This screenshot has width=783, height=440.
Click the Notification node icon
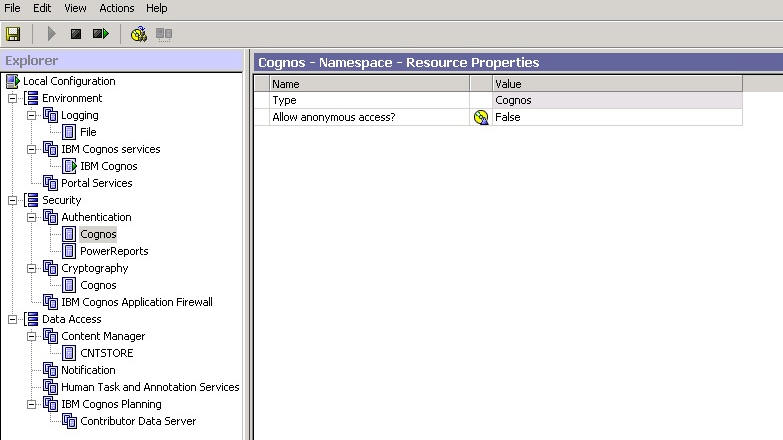50,370
